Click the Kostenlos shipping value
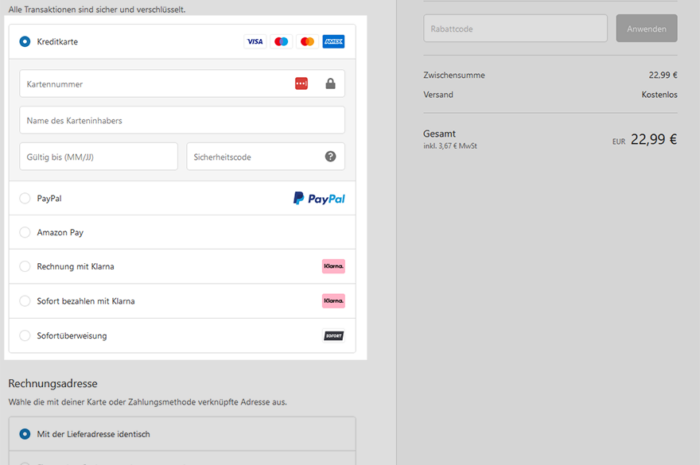 pyautogui.click(x=659, y=95)
